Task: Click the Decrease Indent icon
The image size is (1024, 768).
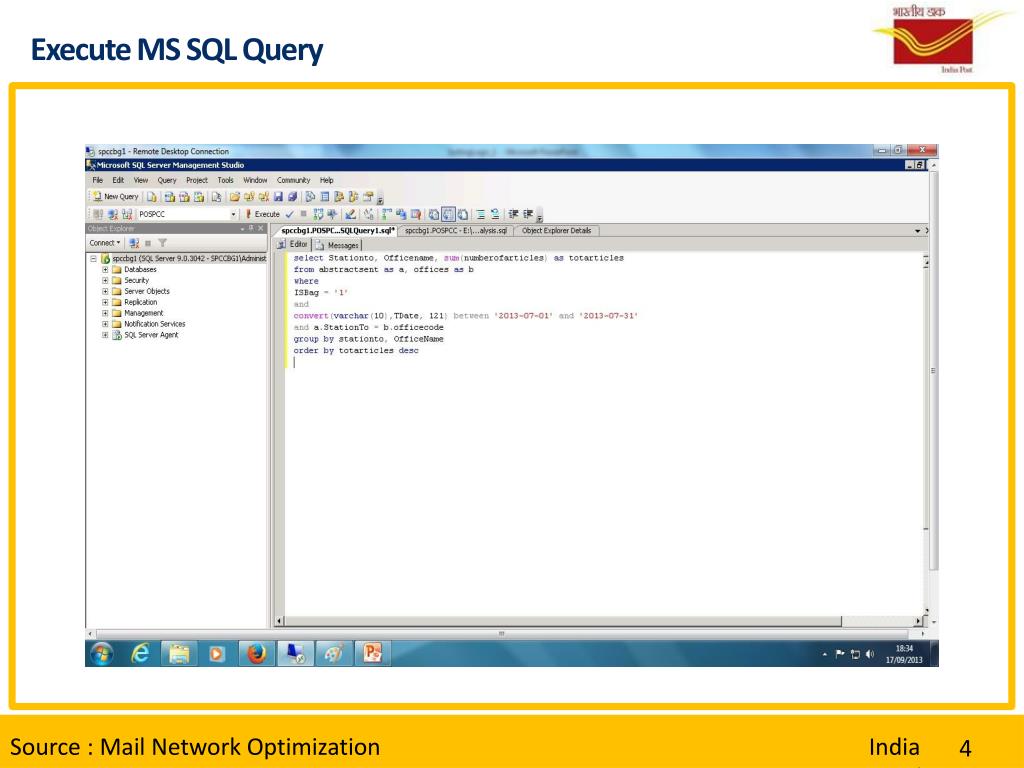Action: click(x=513, y=214)
